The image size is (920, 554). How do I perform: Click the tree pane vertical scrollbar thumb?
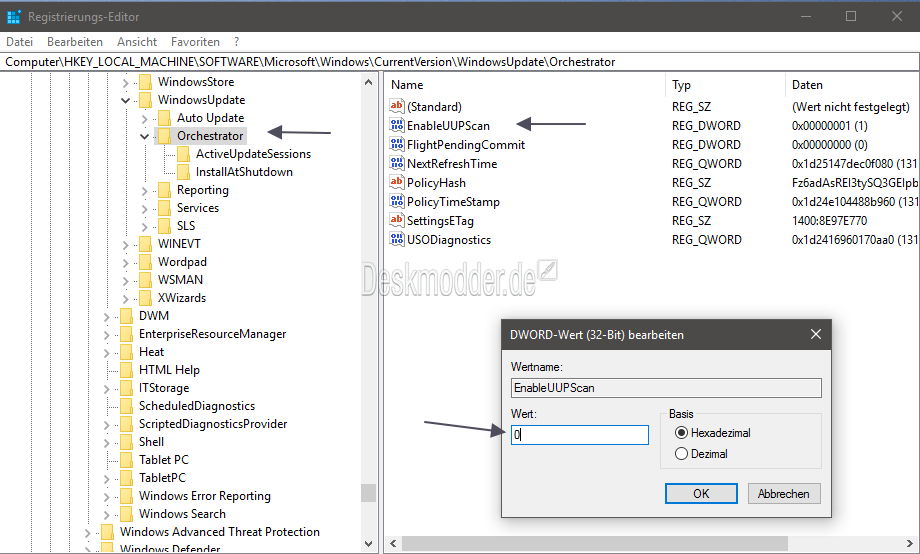[x=368, y=493]
